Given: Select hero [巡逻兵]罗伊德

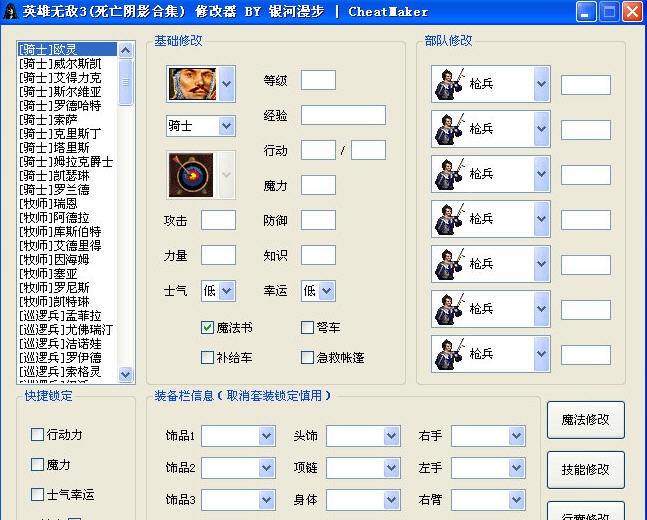Looking at the screenshot, I should [x=67, y=358].
